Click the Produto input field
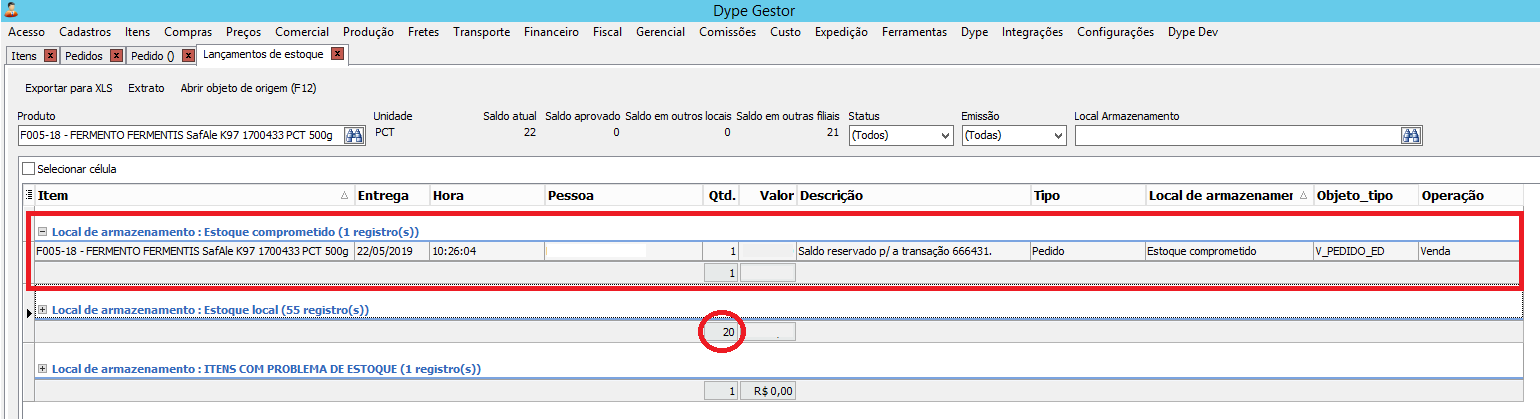 pos(180,135)
